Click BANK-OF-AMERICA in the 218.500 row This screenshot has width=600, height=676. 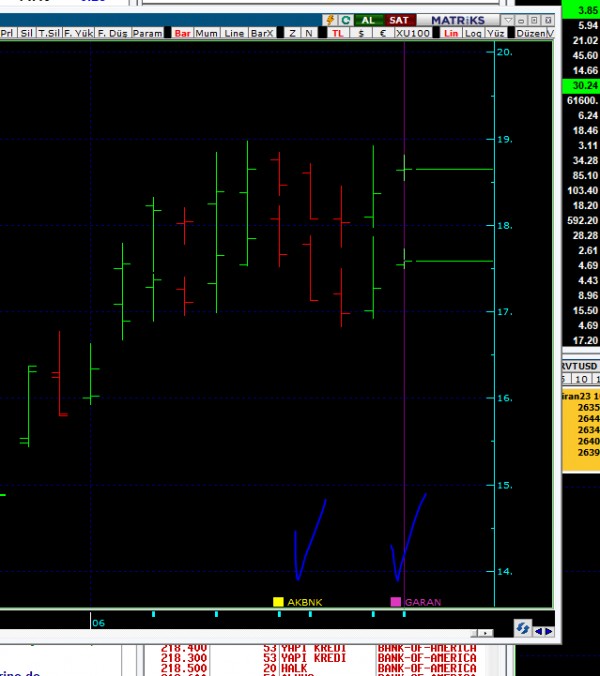427,668
